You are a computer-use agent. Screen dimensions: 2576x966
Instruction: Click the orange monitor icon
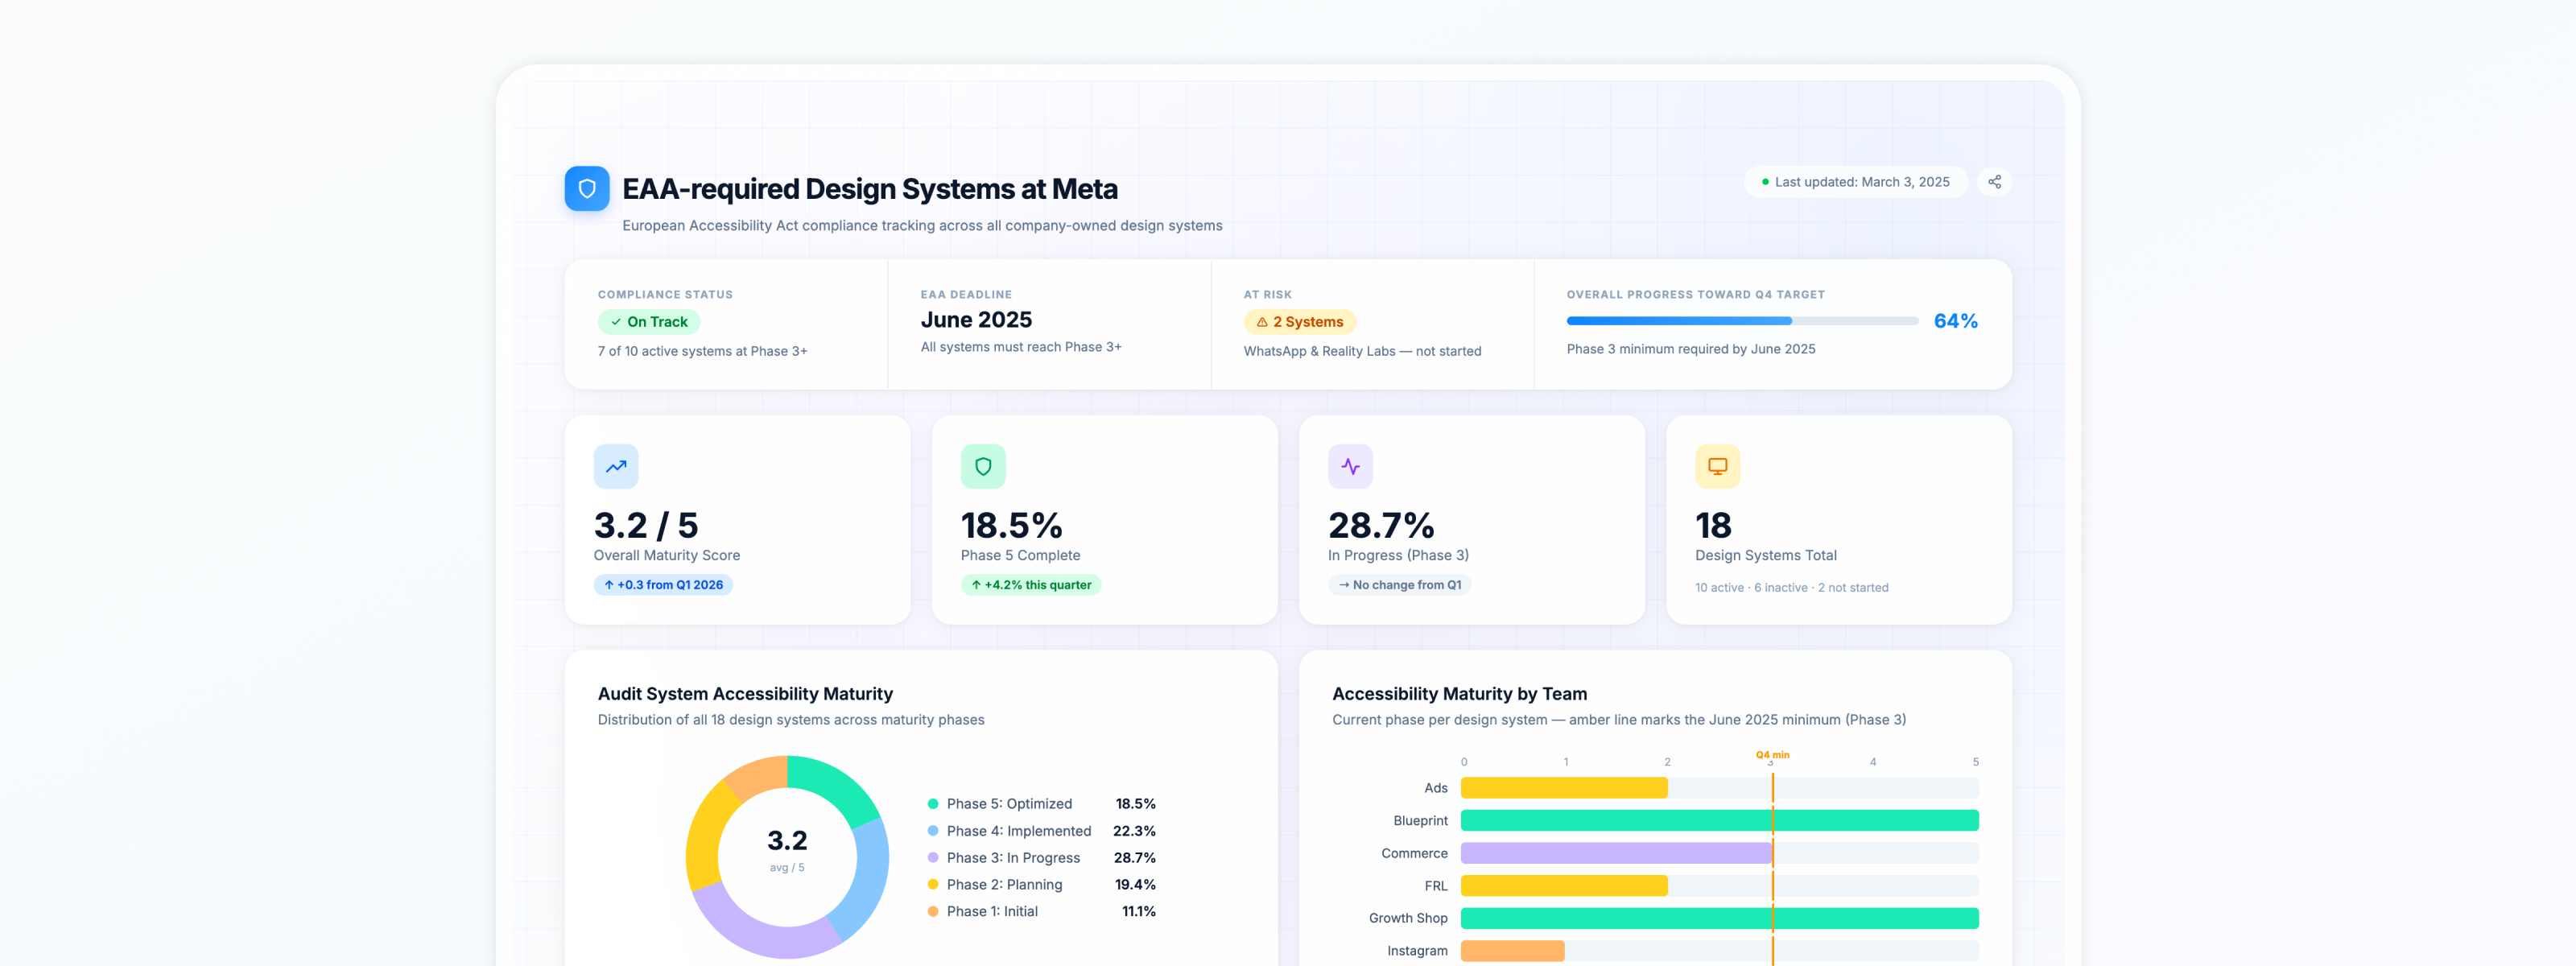coord(1717,466)
